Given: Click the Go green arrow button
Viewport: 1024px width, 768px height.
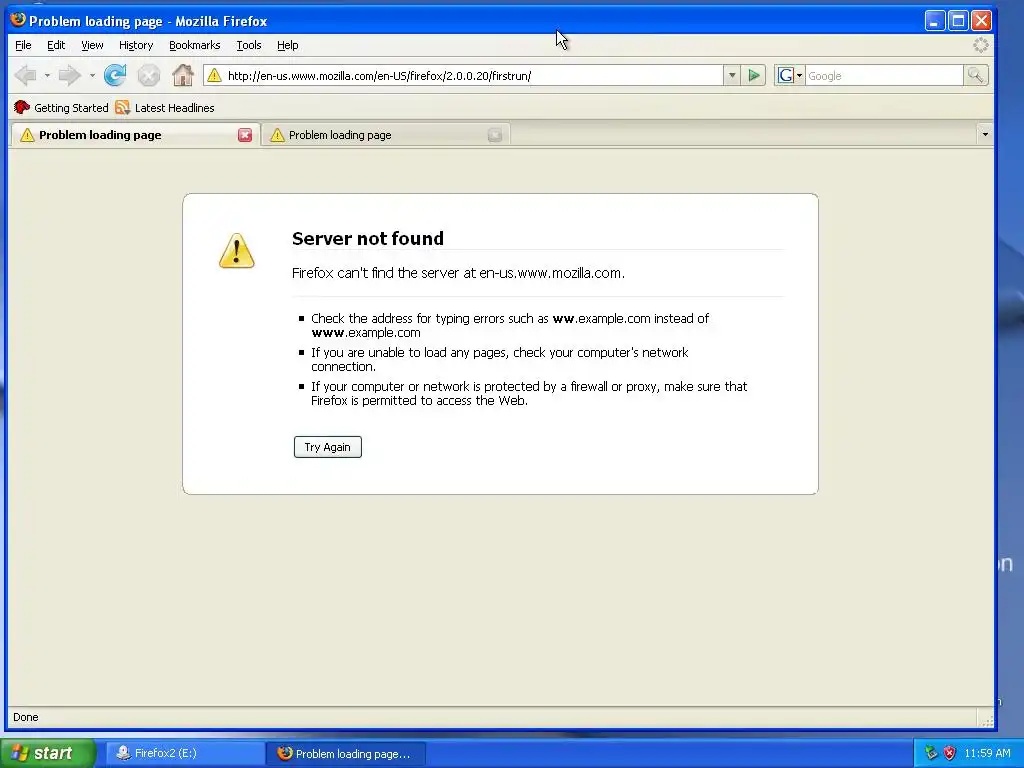Looking at the screenshot, I should [x=754, y=76].
